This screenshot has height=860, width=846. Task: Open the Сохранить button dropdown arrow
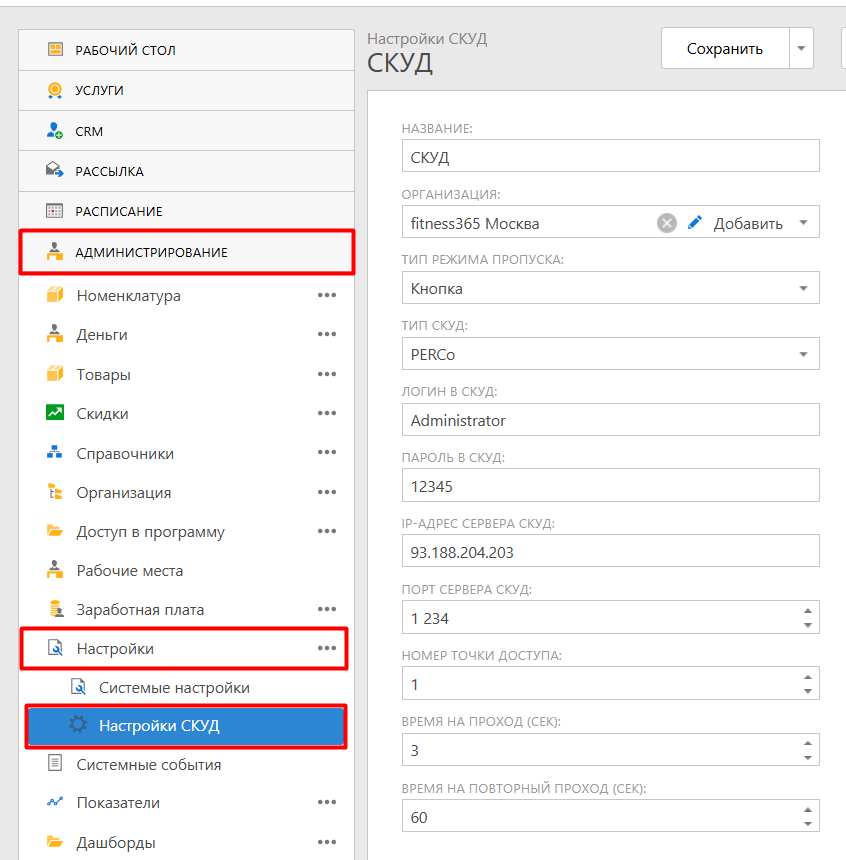[801, 48]
